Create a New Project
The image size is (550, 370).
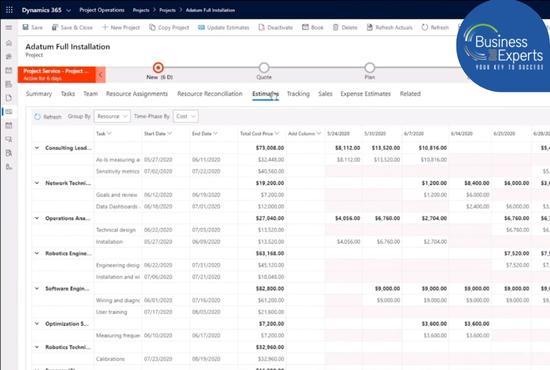(121, 27)
